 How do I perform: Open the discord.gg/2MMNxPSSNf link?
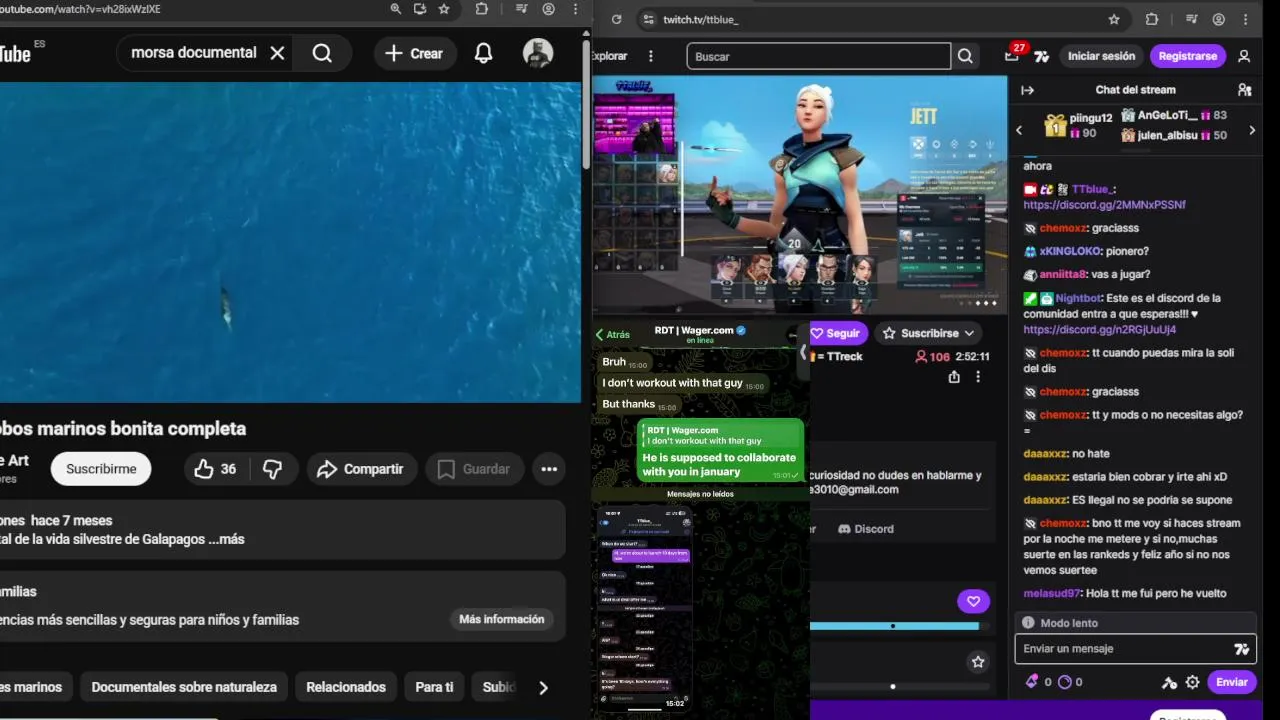1104,205
